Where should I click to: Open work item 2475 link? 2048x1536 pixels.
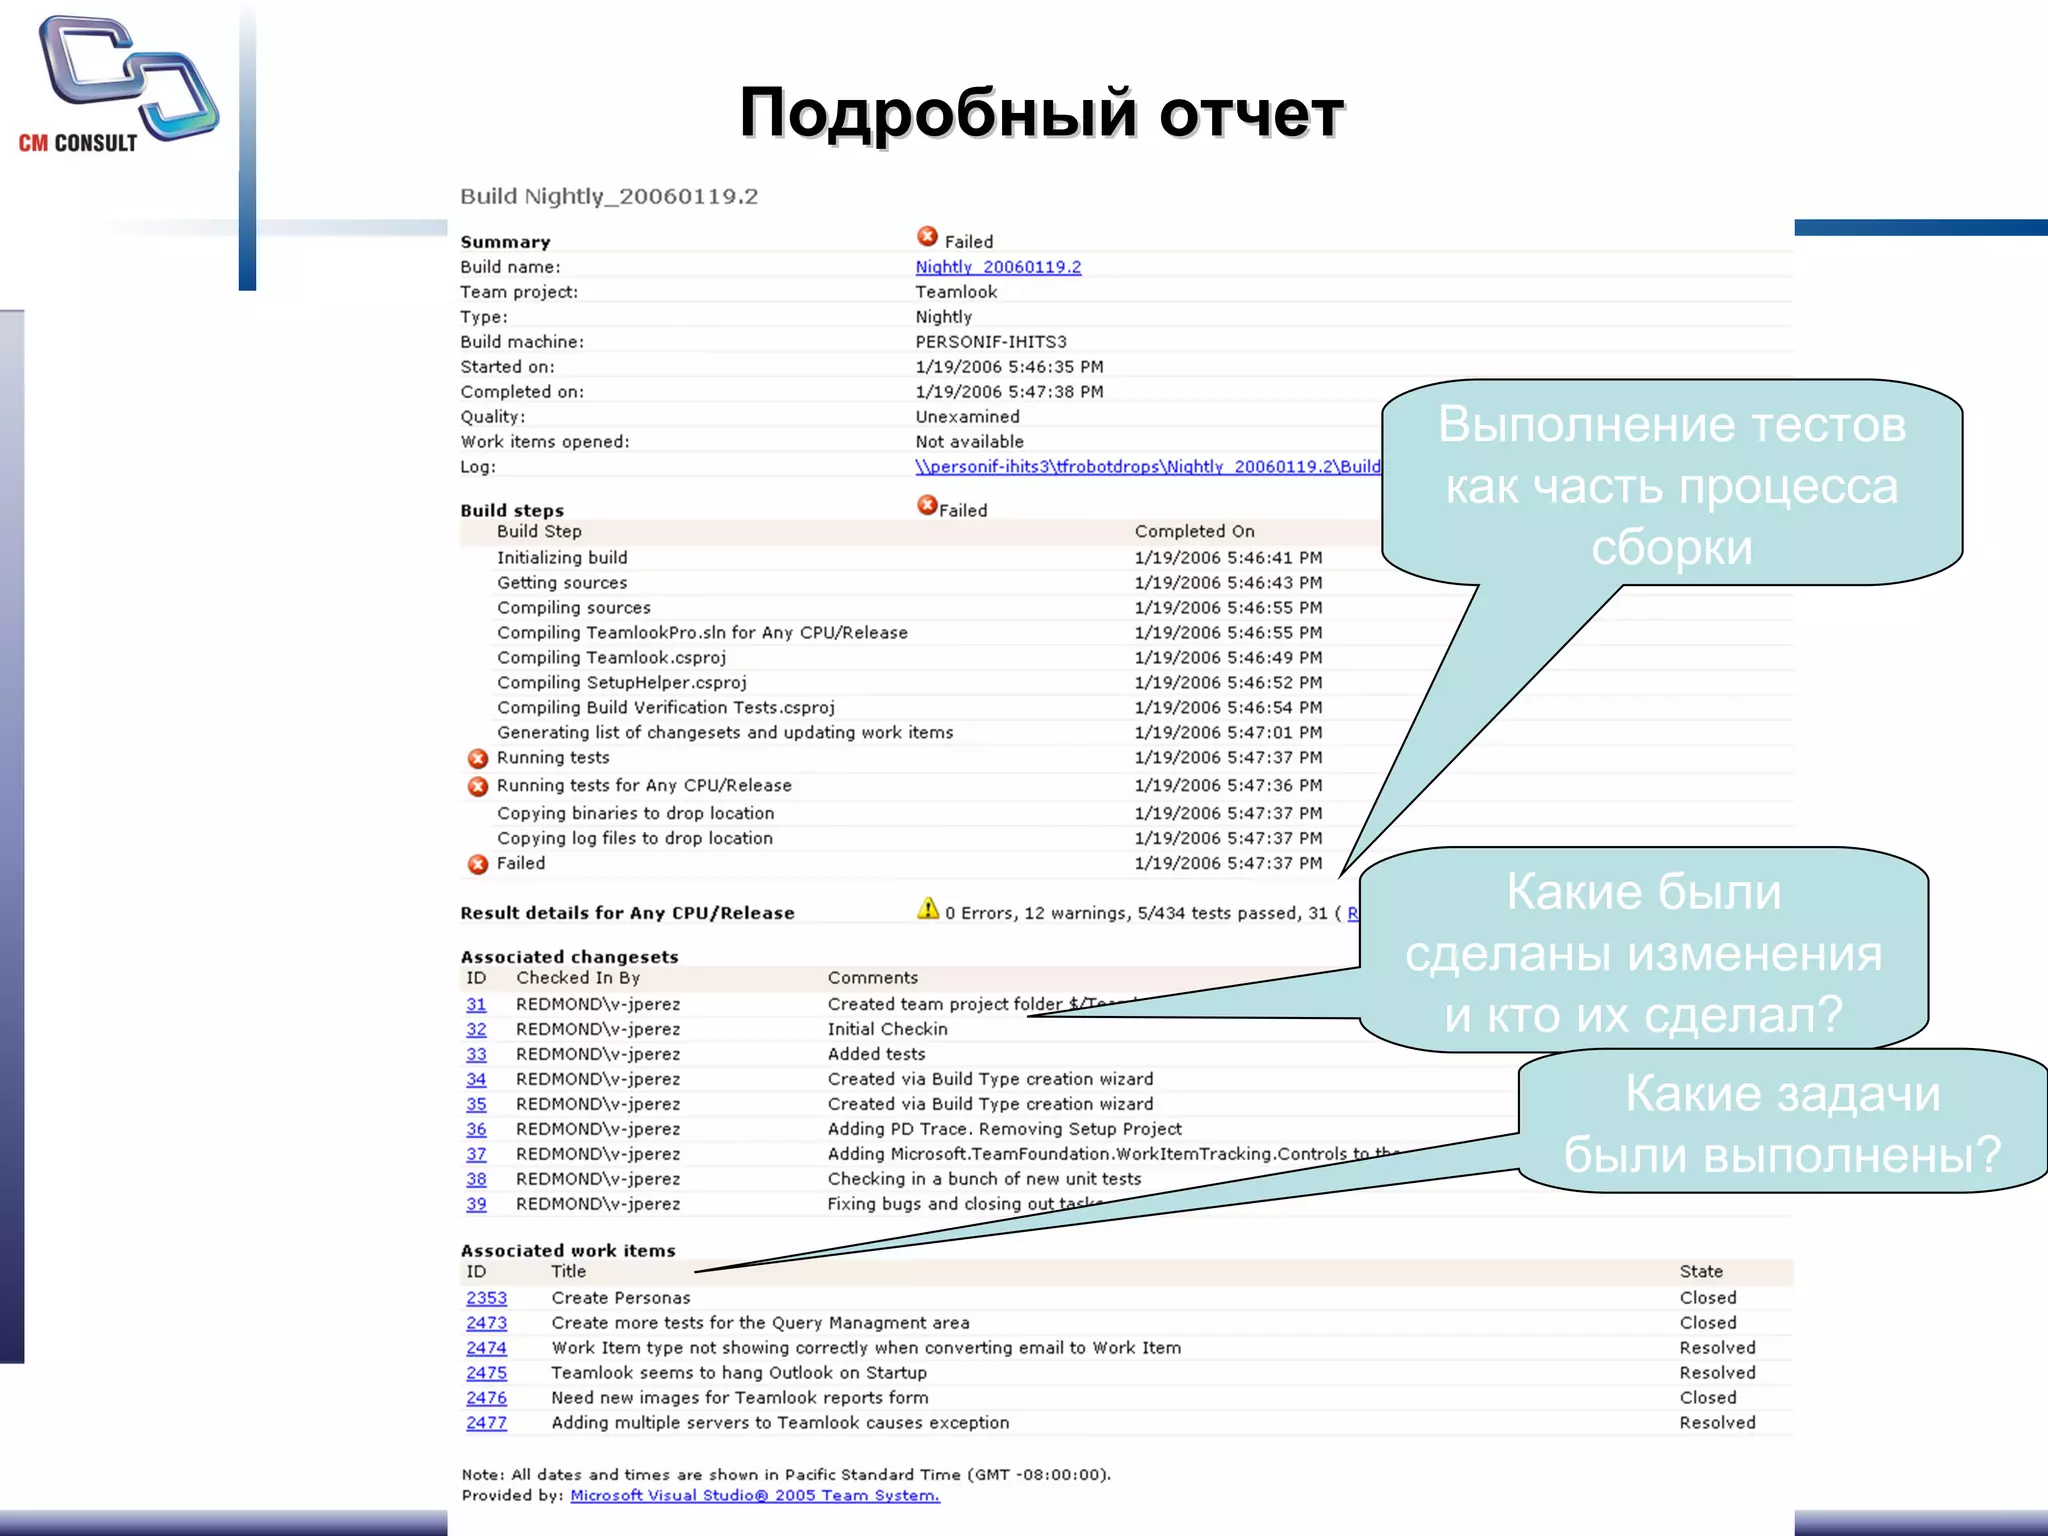point(486,1373)
